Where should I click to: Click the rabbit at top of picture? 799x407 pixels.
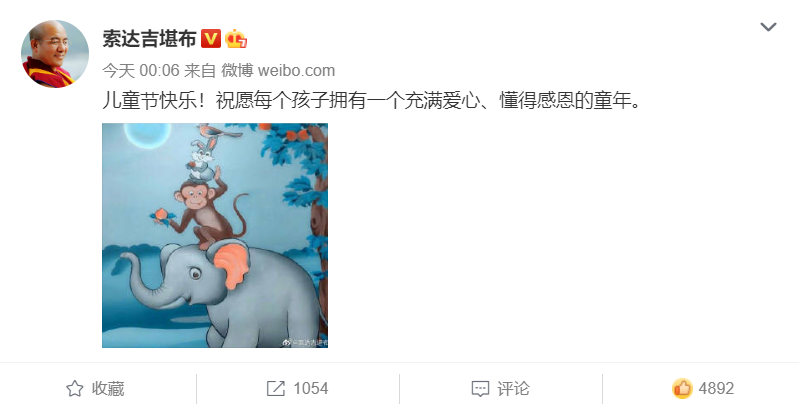pyautogui.click(x=202, y=158)
